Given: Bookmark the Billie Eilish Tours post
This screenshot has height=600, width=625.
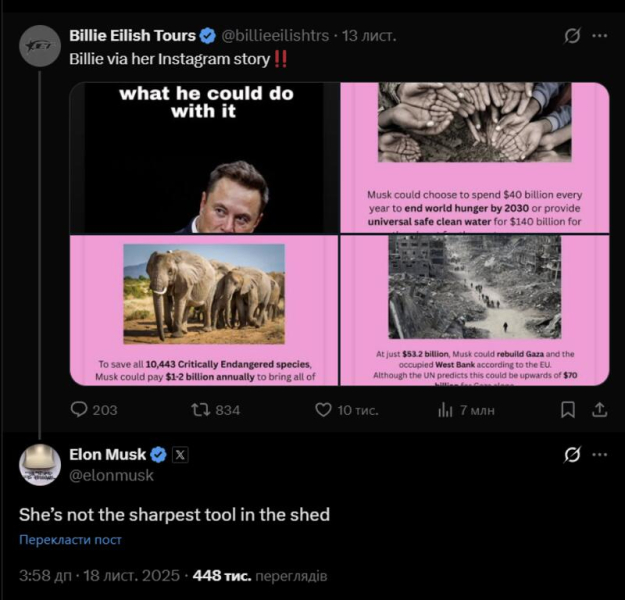Looking at the screenshot, I should [567, 409].
